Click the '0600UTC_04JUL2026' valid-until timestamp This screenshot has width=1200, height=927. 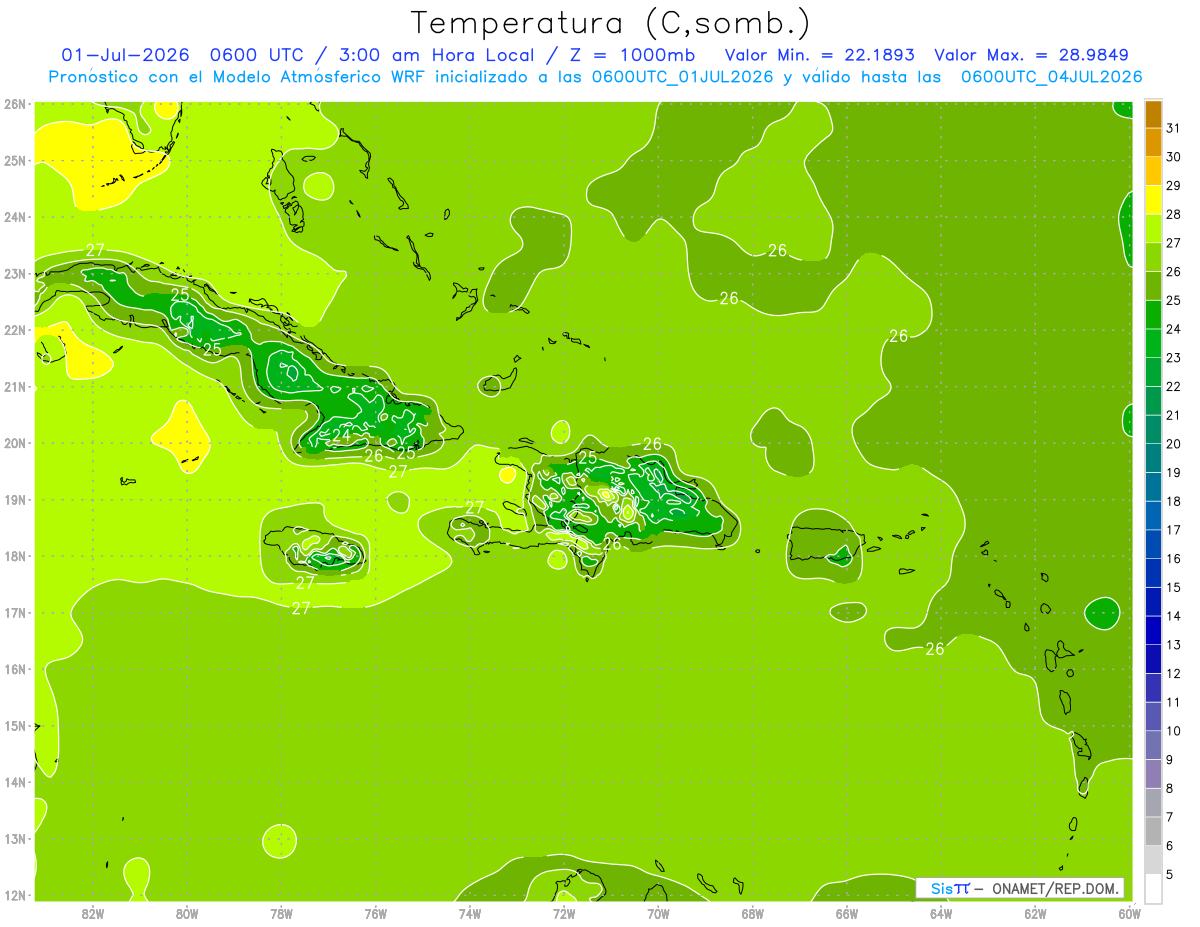[1051, 76]
